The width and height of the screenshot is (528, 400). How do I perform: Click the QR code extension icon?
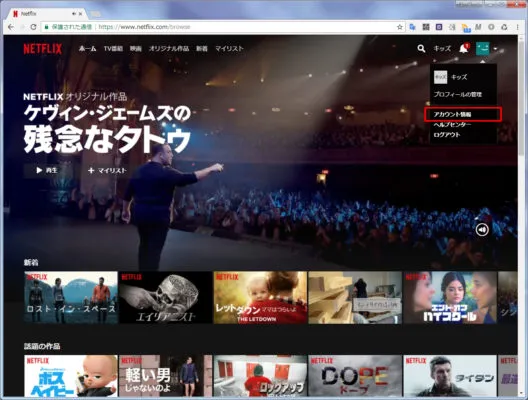pyautogui.click(x=426, y=27)
